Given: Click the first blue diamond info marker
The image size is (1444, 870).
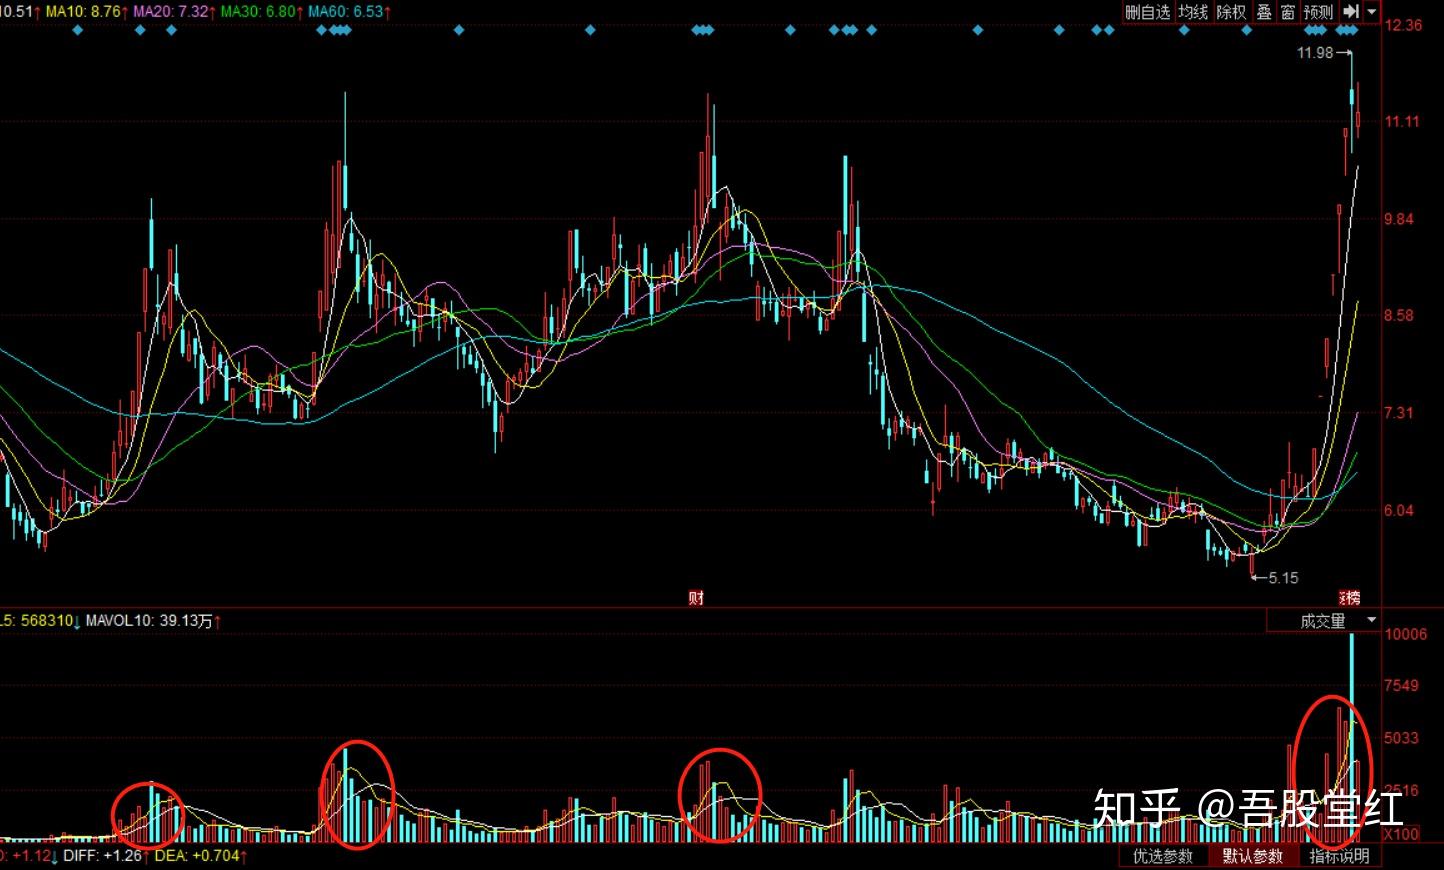Looking at the screenshot, I should [x=78, y=30].
